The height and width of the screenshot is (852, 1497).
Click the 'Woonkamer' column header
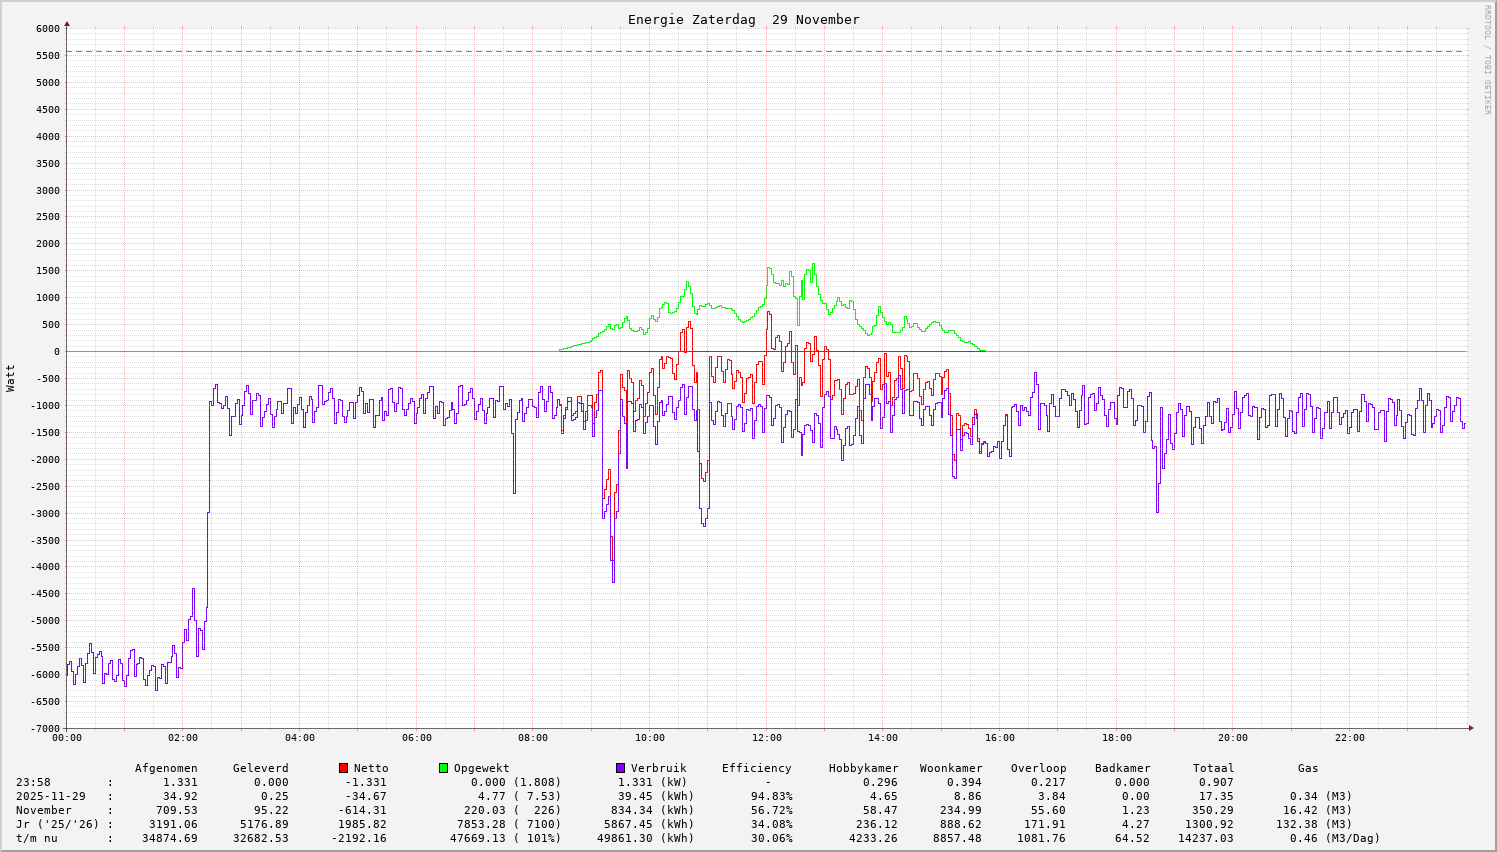pyautogui.click(x=950, y=768)
